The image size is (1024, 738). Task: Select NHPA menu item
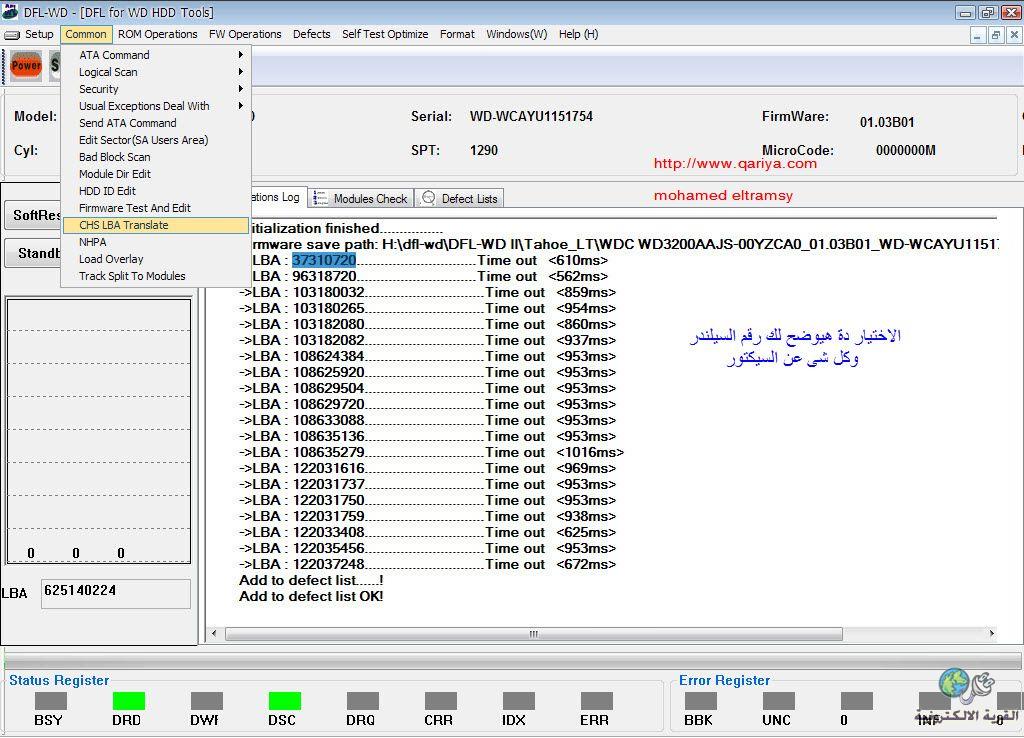click(155, 242)
